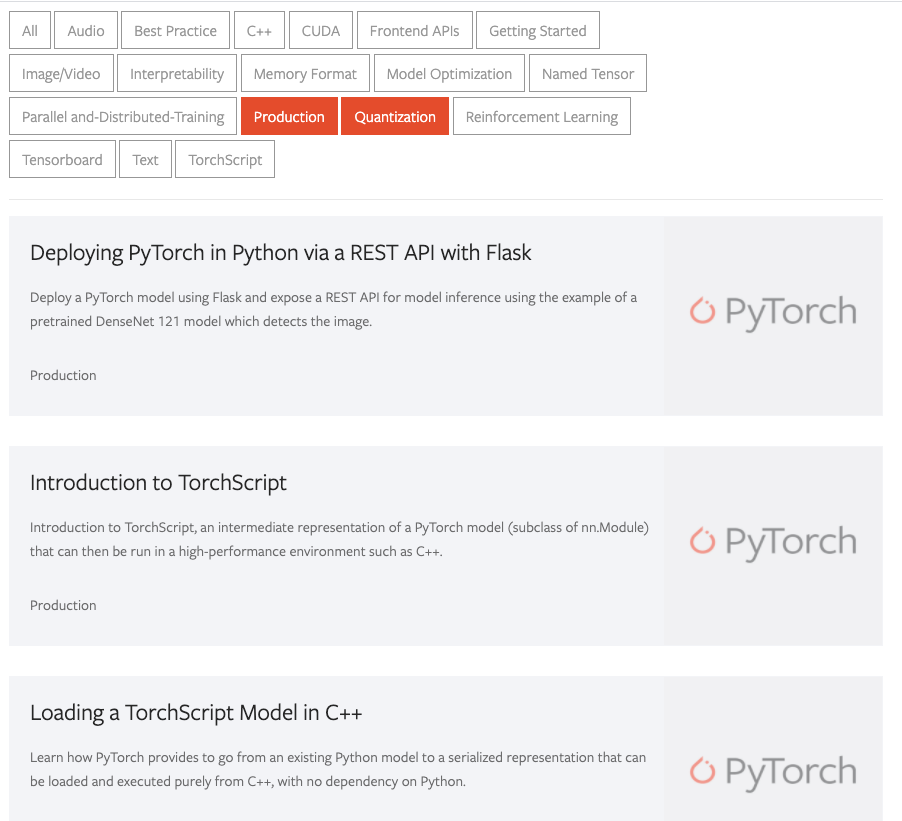Toggle off the Quantization filter tag
Viewport: 902px width, 821px height.
[x=395, y=117]
